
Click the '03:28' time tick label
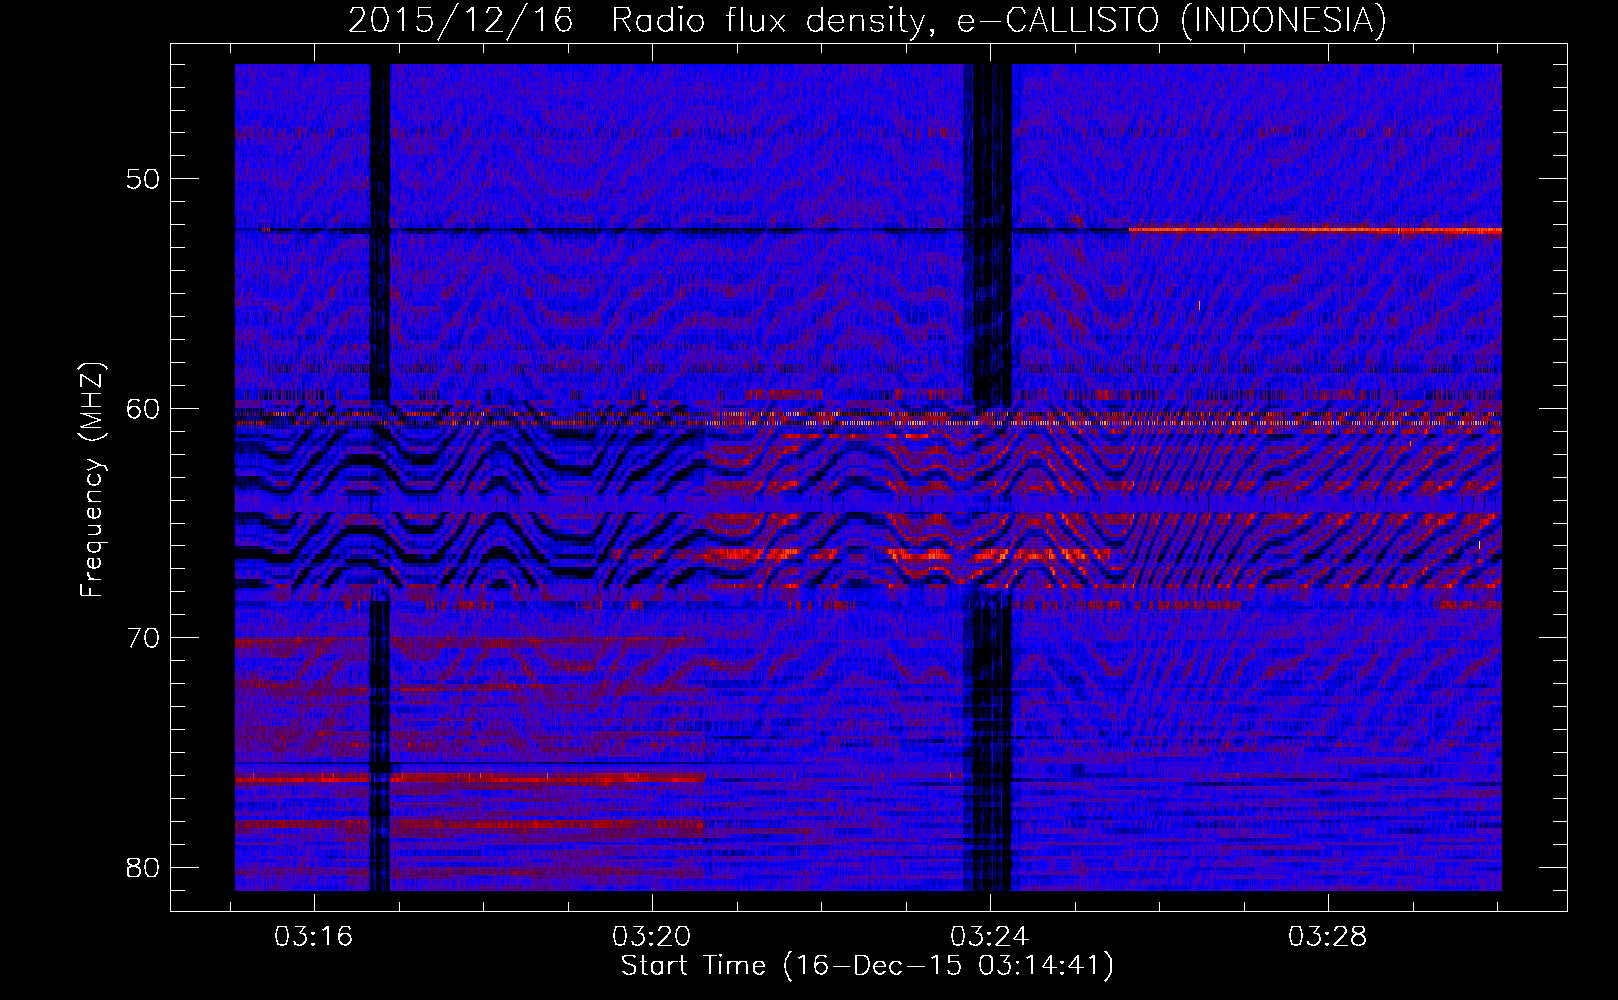[x=1327, y=937]
